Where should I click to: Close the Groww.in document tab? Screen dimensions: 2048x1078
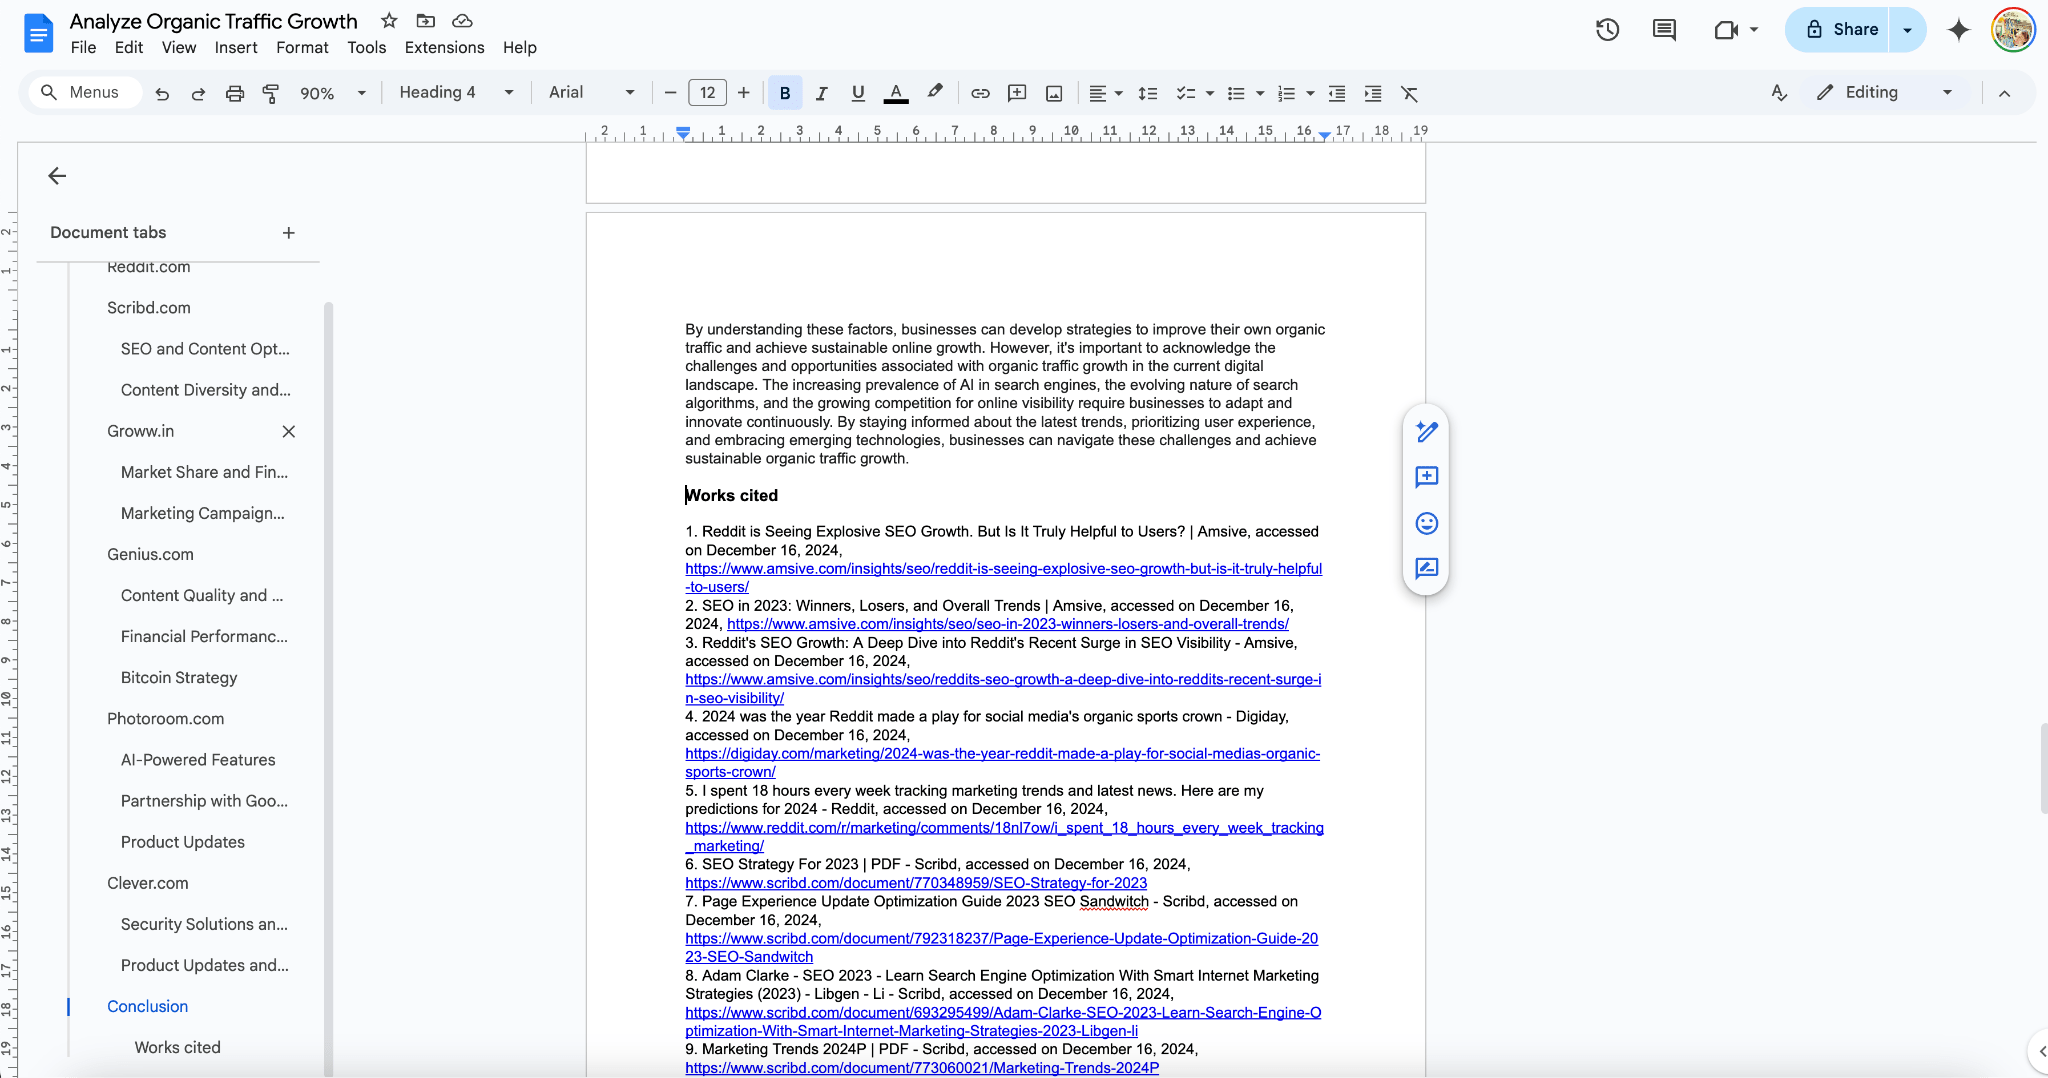pyautogui.click(x=289, y=431)
